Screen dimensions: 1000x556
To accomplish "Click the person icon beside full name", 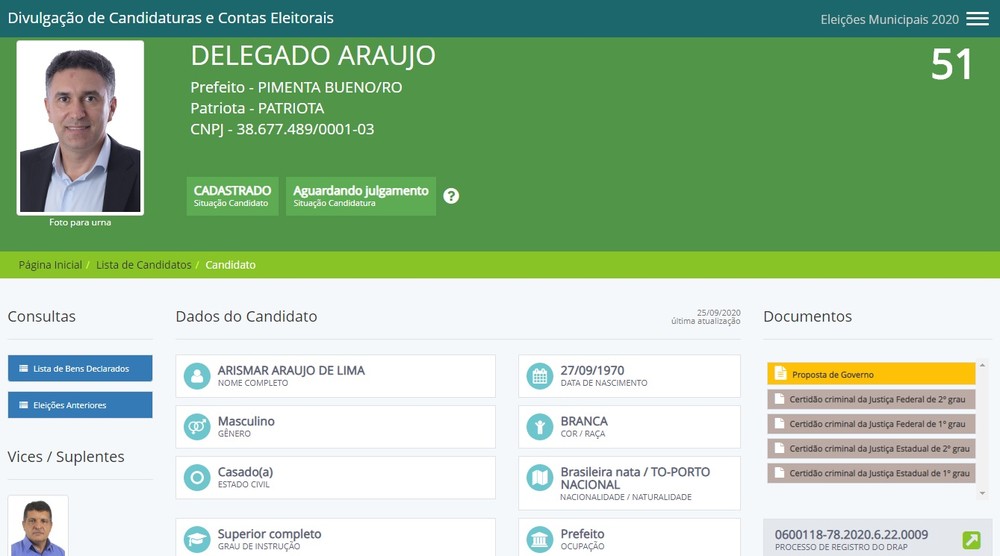I will pos(197,377).
